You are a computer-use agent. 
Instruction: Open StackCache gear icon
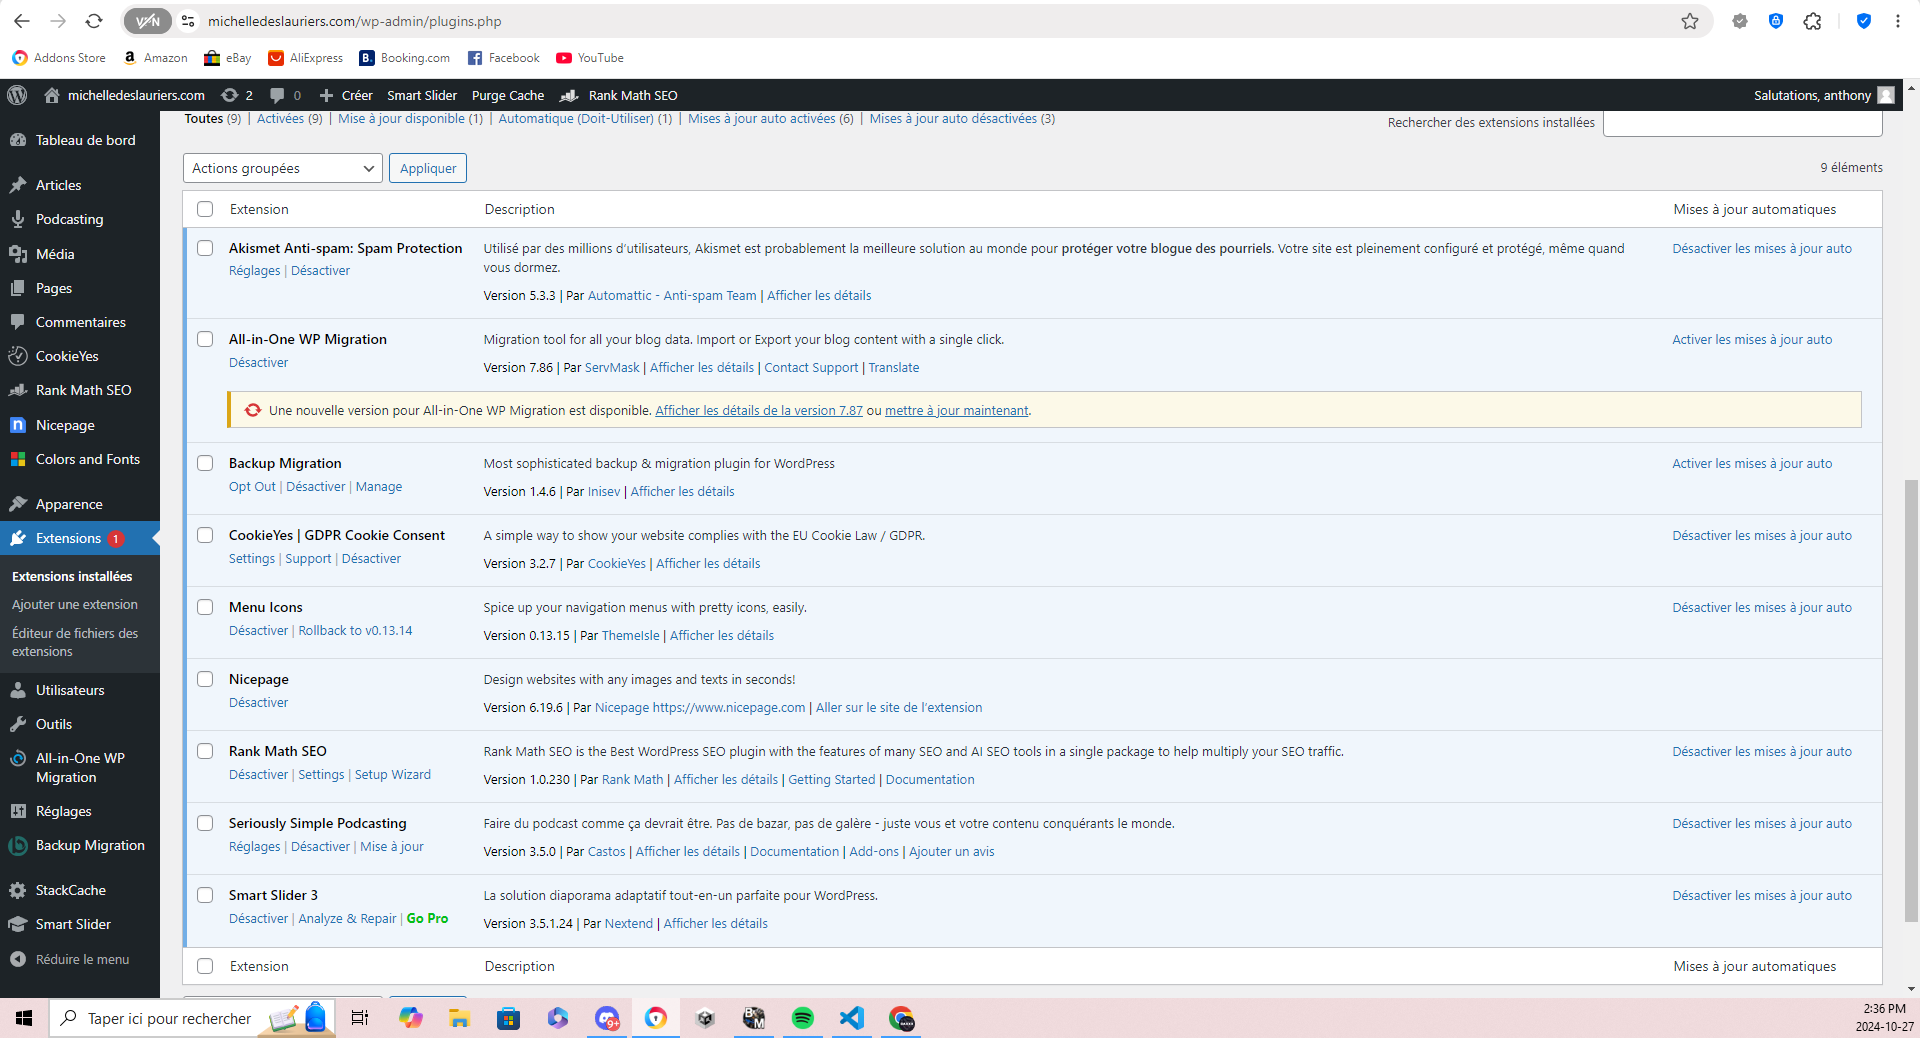coord(18,890)
